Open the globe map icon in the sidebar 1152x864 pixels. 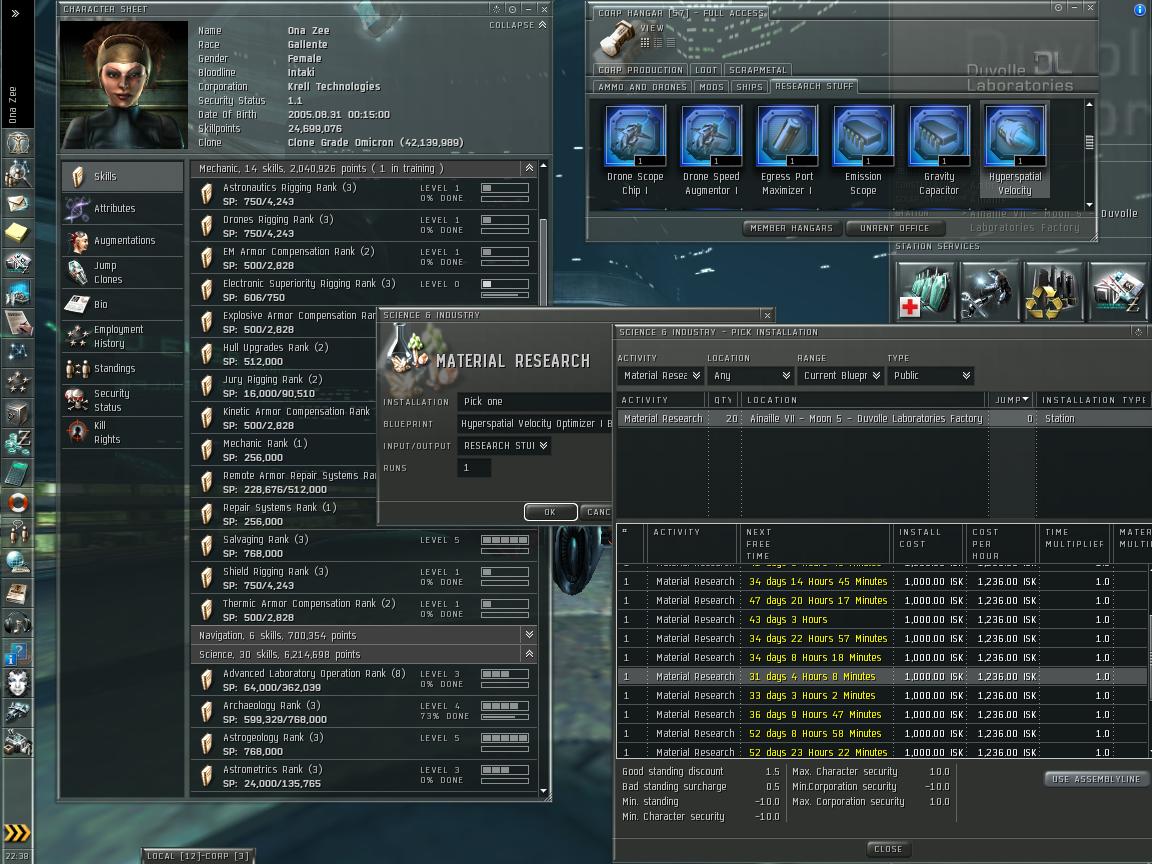coord(17,563)
